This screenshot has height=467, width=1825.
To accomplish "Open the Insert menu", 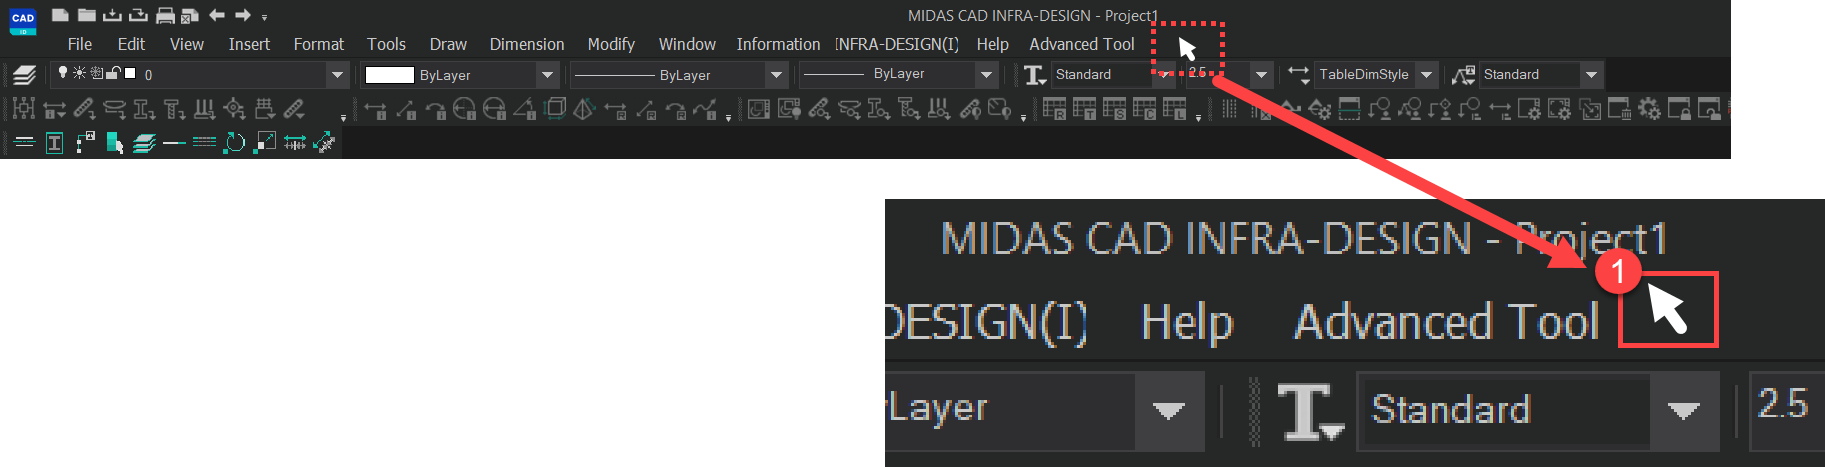I will click(x=249, y=44).
